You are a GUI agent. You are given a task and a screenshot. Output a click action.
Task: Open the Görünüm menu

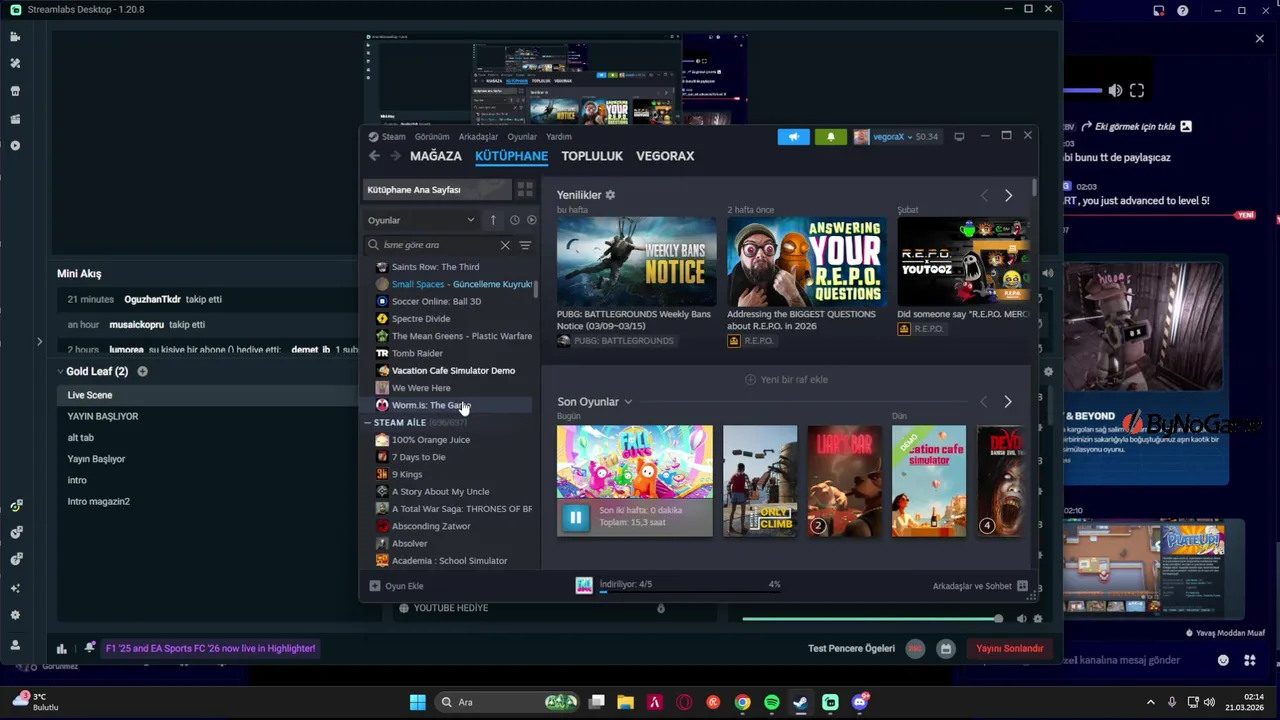(x=432, y=137)
